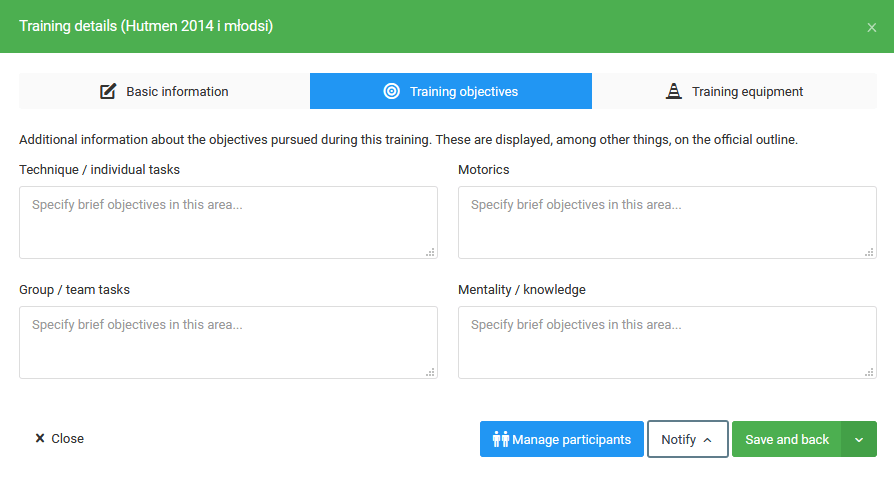
Task: Click into the Mentality / knowledge field
Action: click(667, 342)
